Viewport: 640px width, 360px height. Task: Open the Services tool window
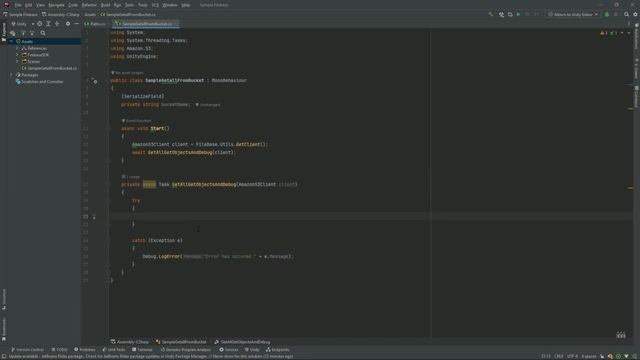pos(229,350)
